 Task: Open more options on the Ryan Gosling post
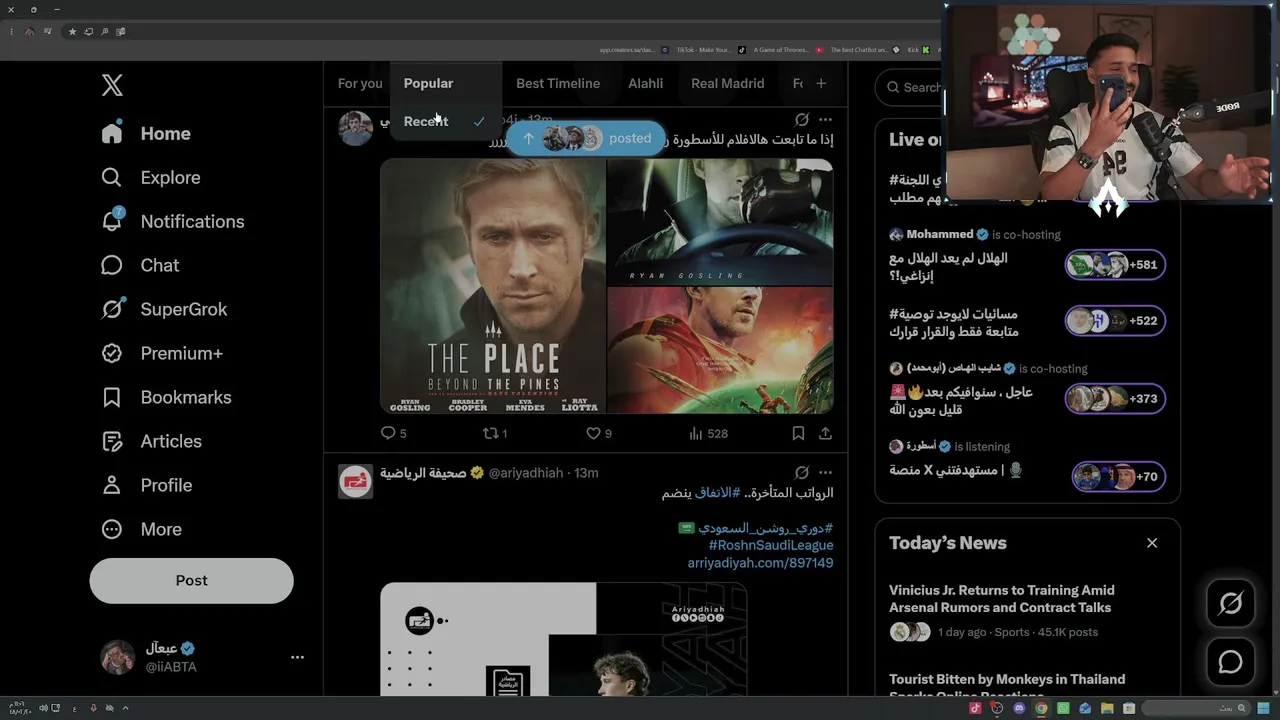coord(825,120)
